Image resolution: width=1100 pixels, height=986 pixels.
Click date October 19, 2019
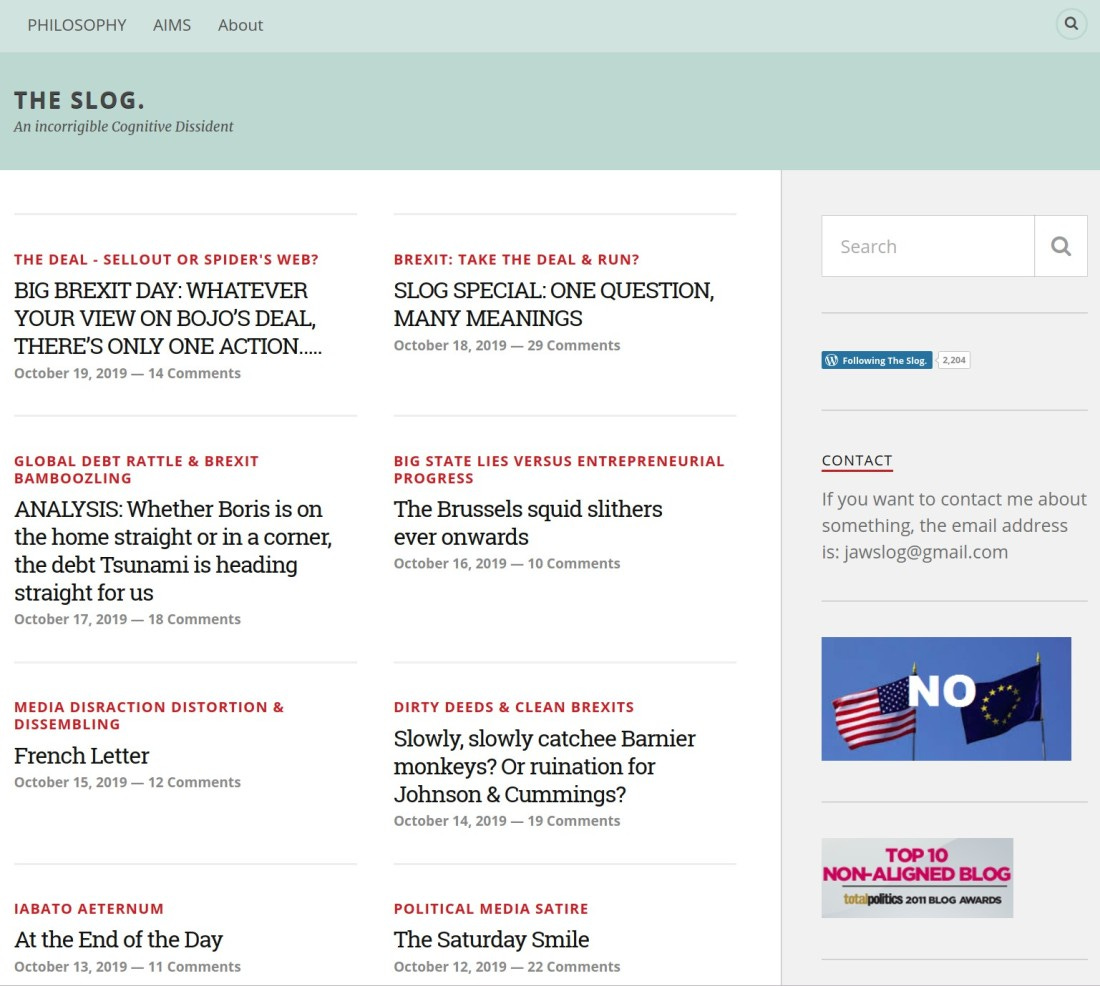point(70,373)
